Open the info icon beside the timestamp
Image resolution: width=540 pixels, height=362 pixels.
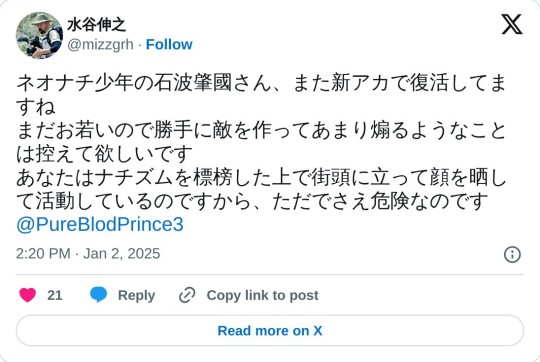click(512, 255)
